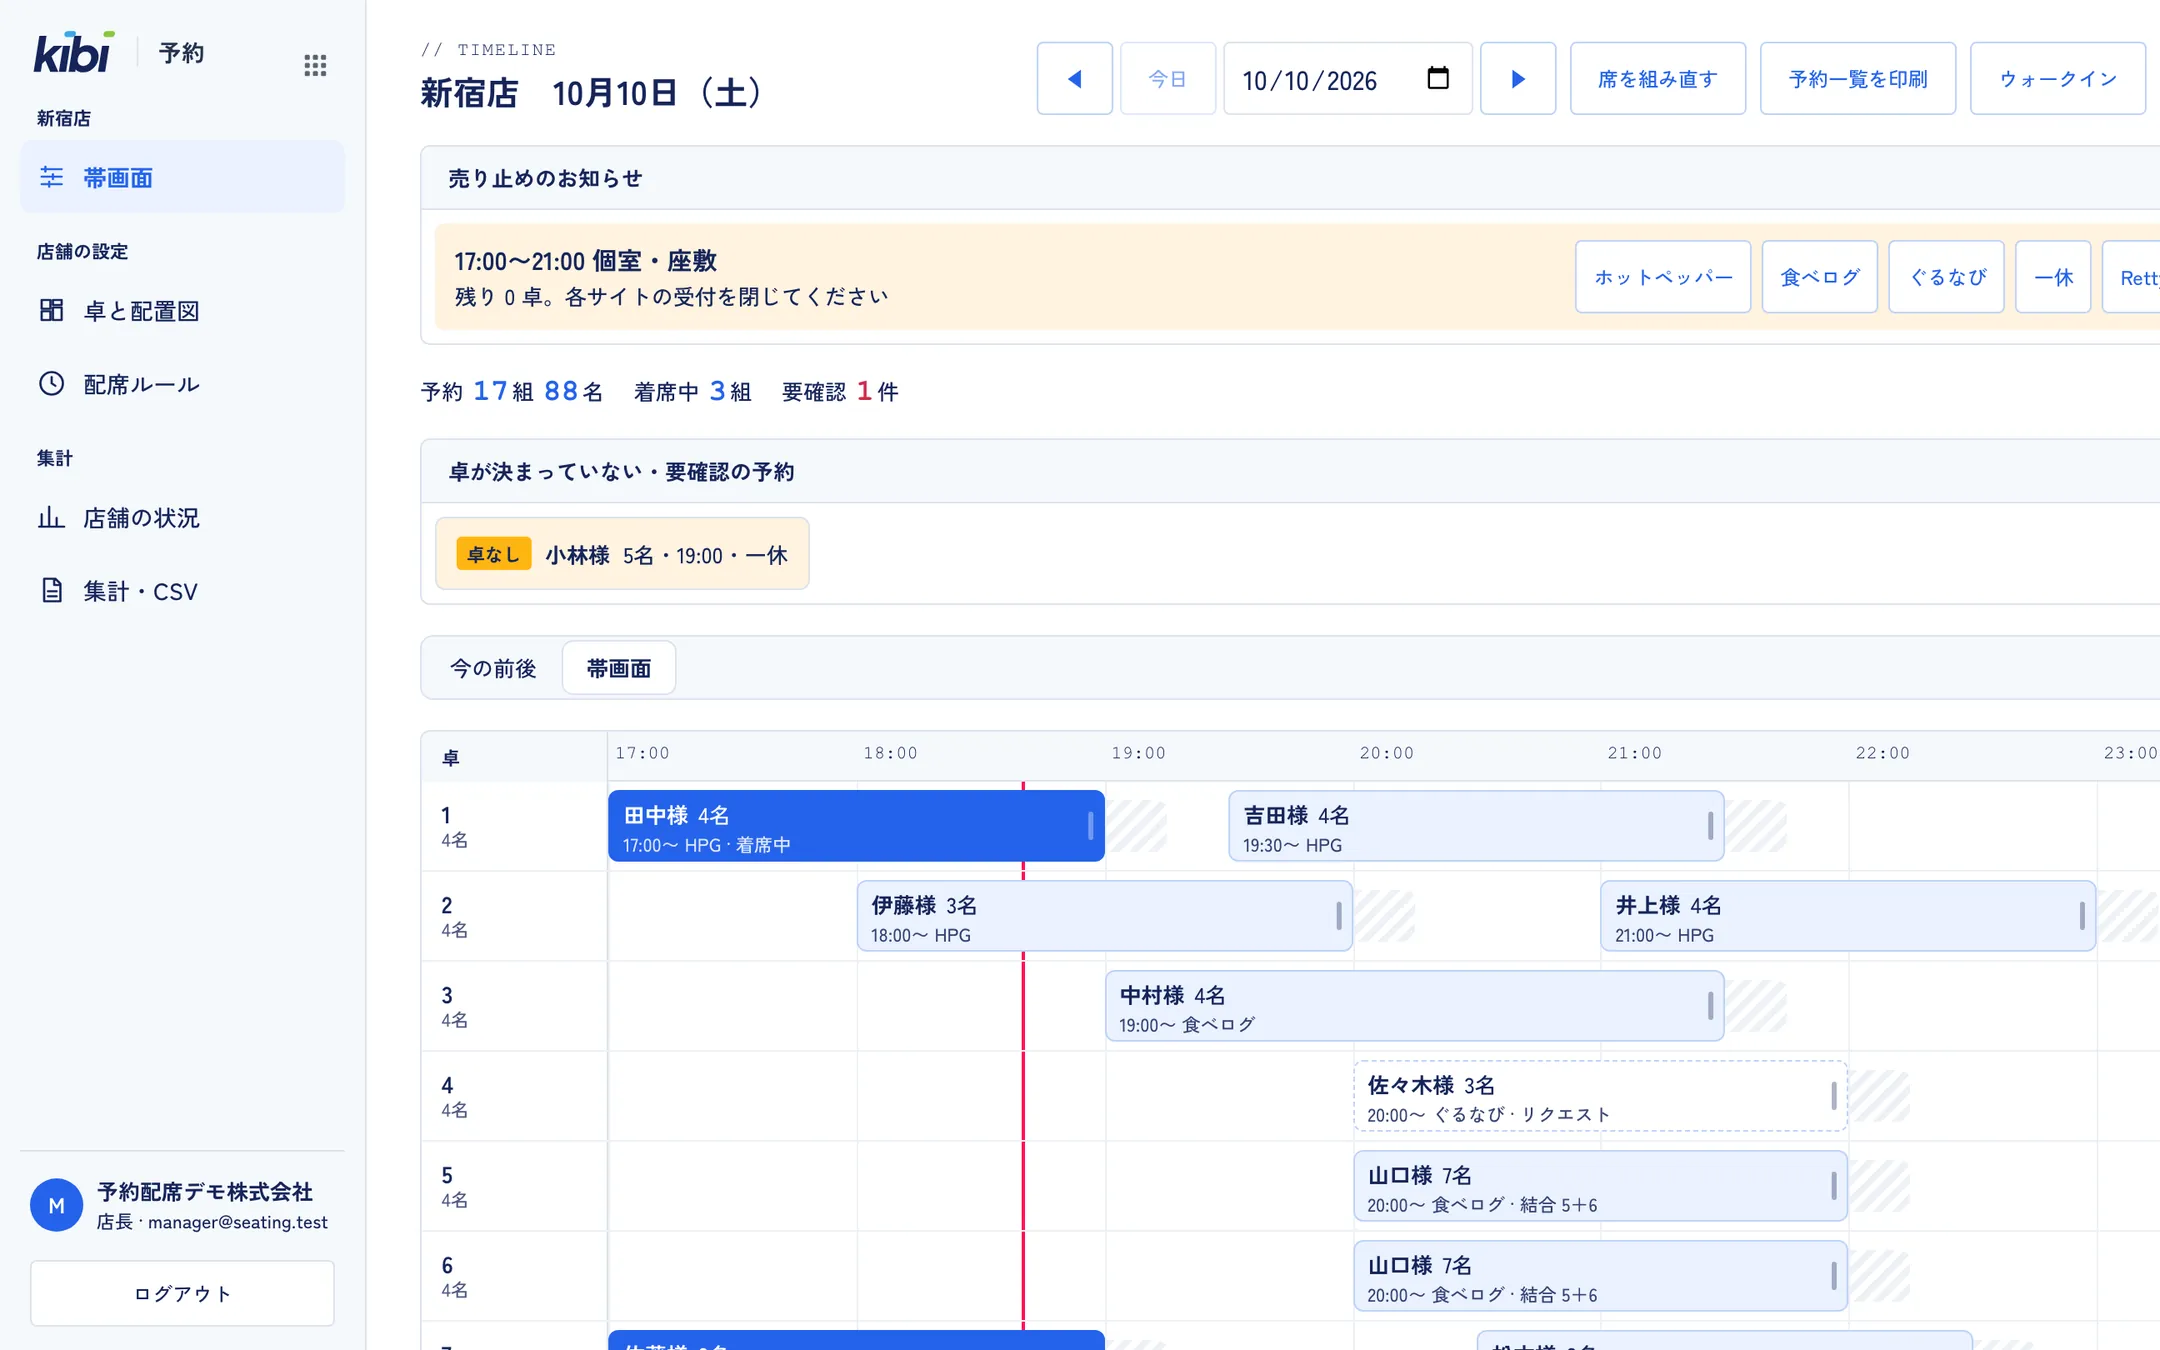Click 予約一覧を印刷 button
2160x1350 pixels.
click(1857, 78)
